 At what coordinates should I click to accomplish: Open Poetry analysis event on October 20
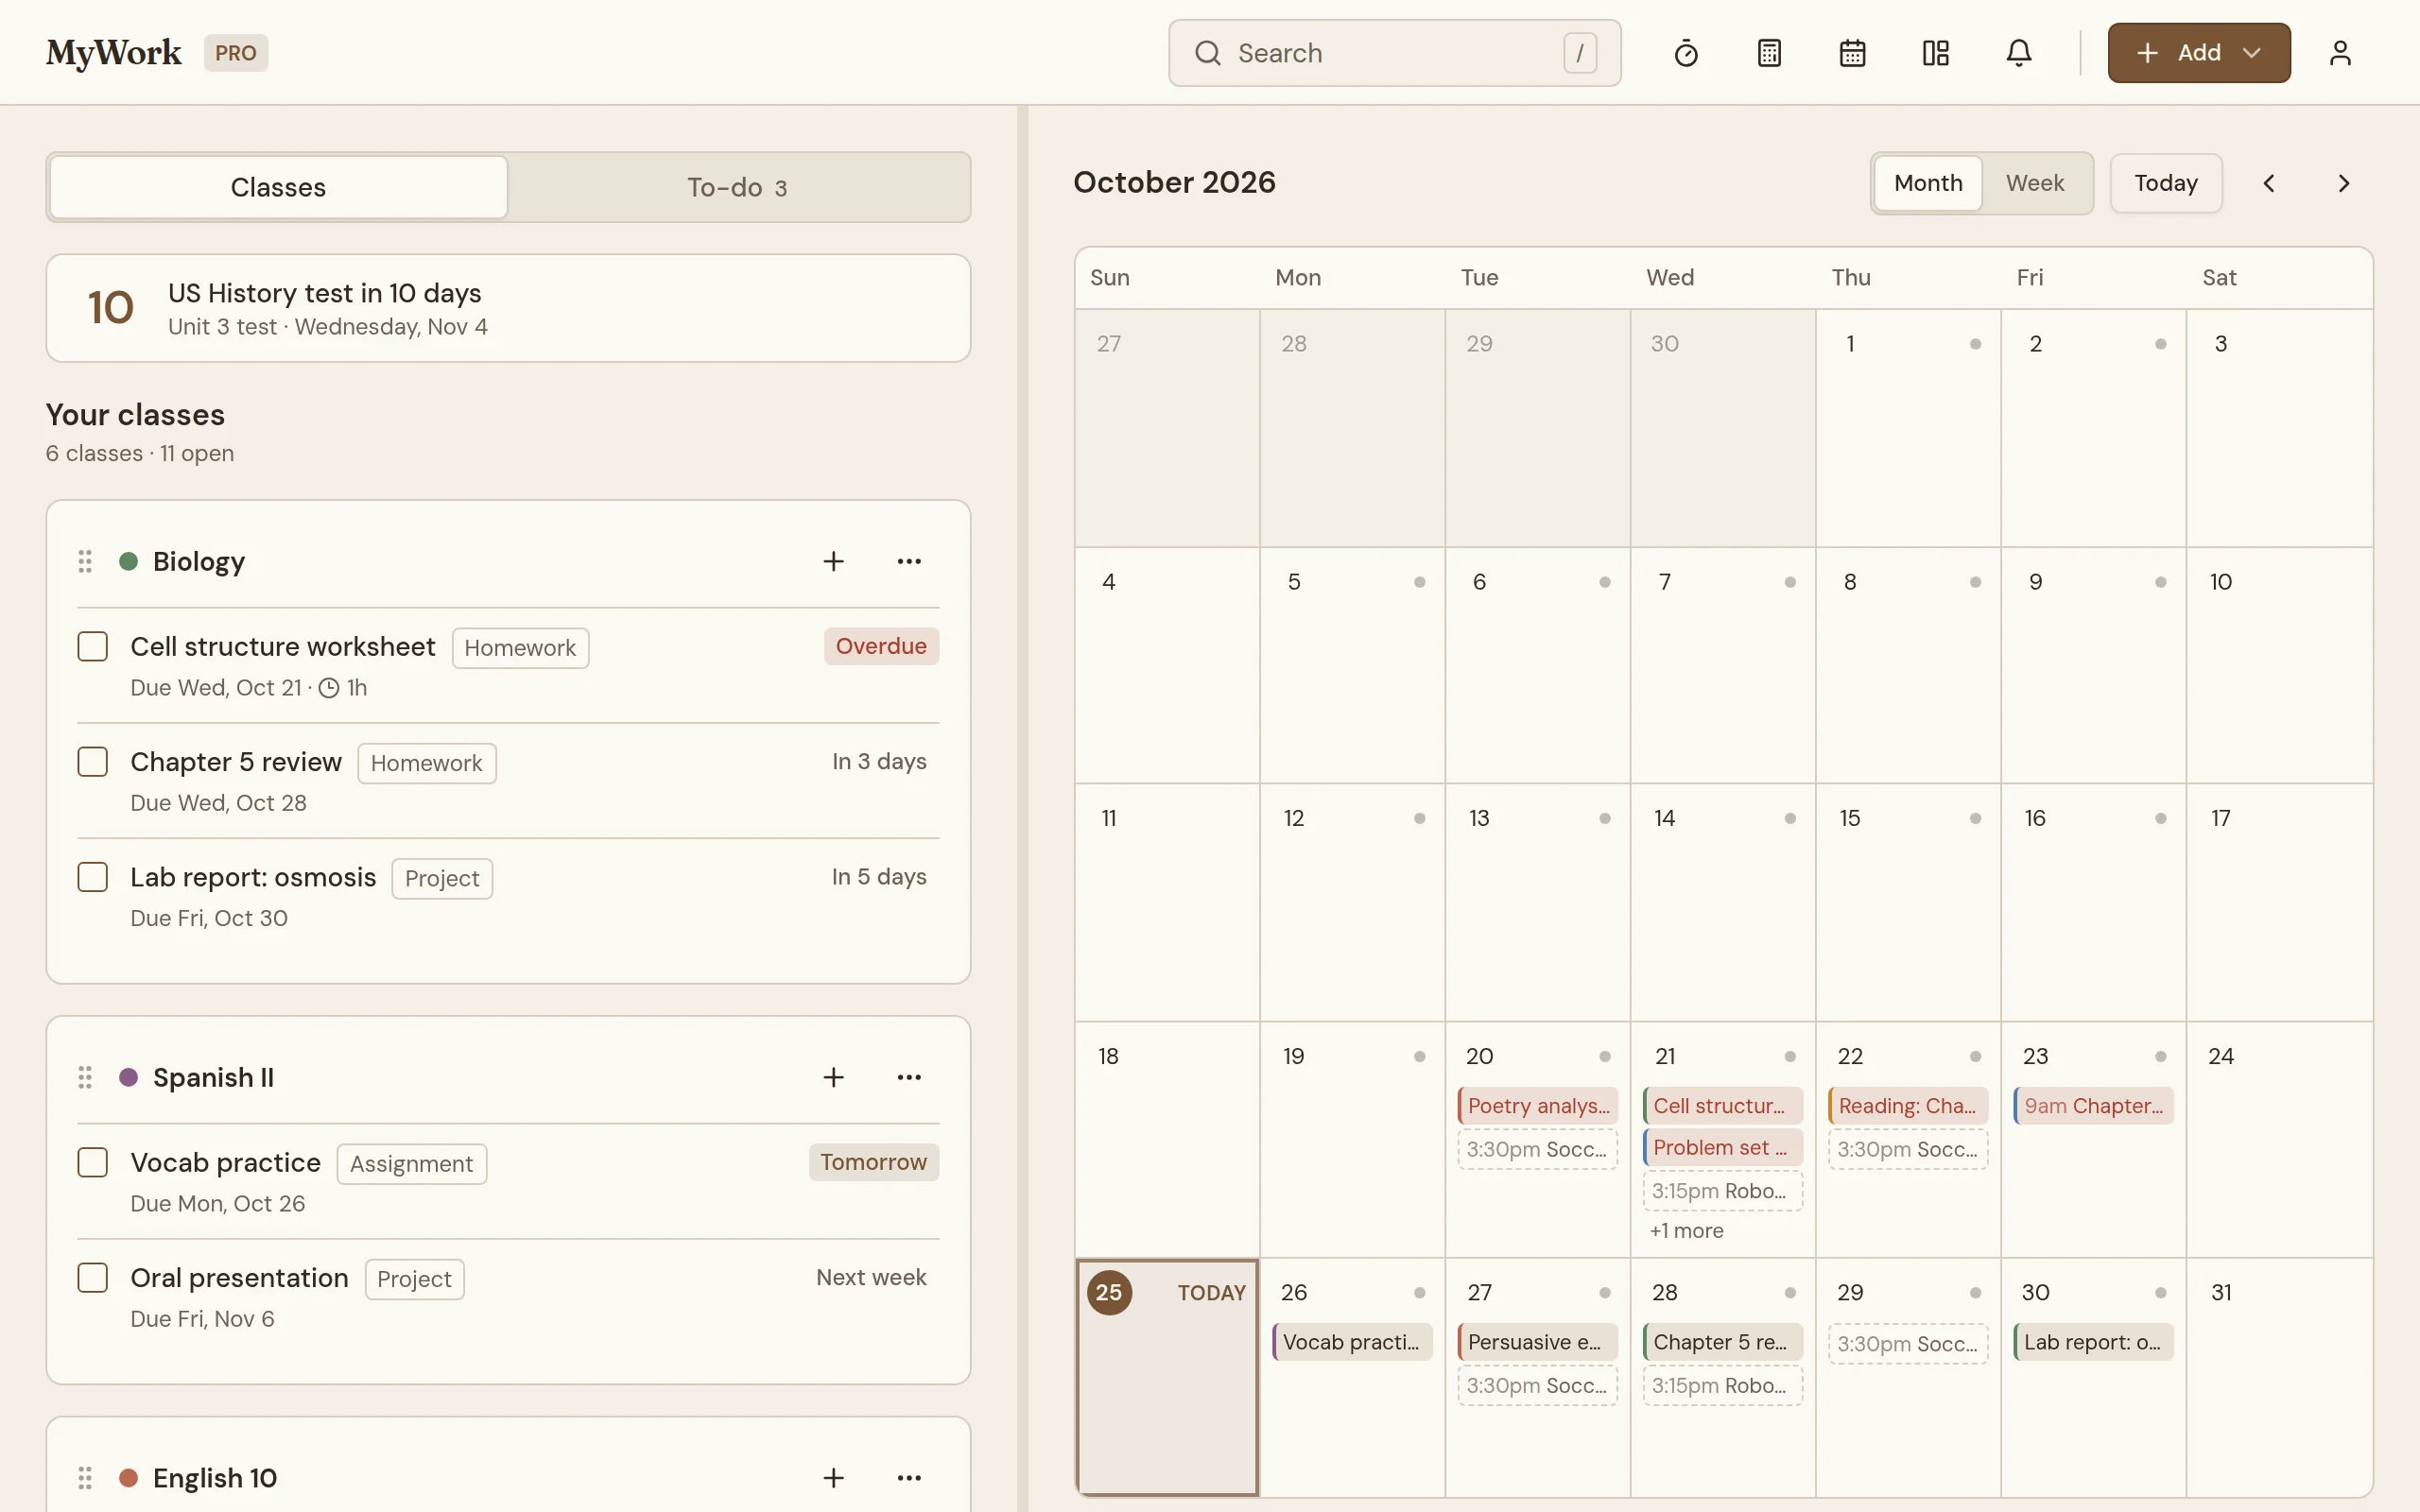1537,1105
